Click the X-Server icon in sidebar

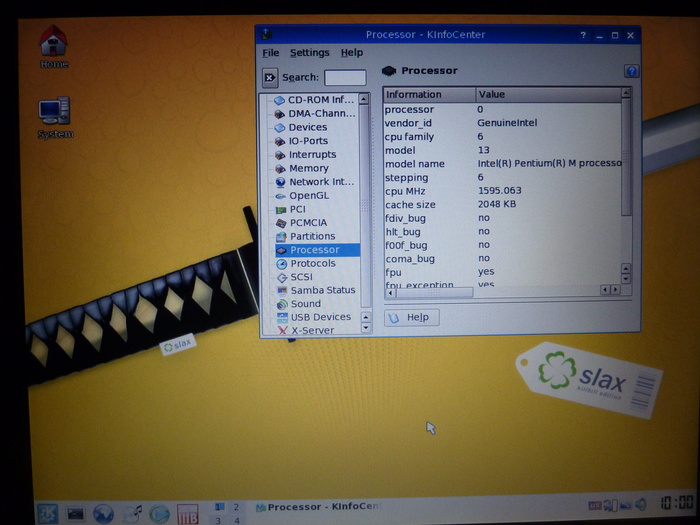pos(283,330)
